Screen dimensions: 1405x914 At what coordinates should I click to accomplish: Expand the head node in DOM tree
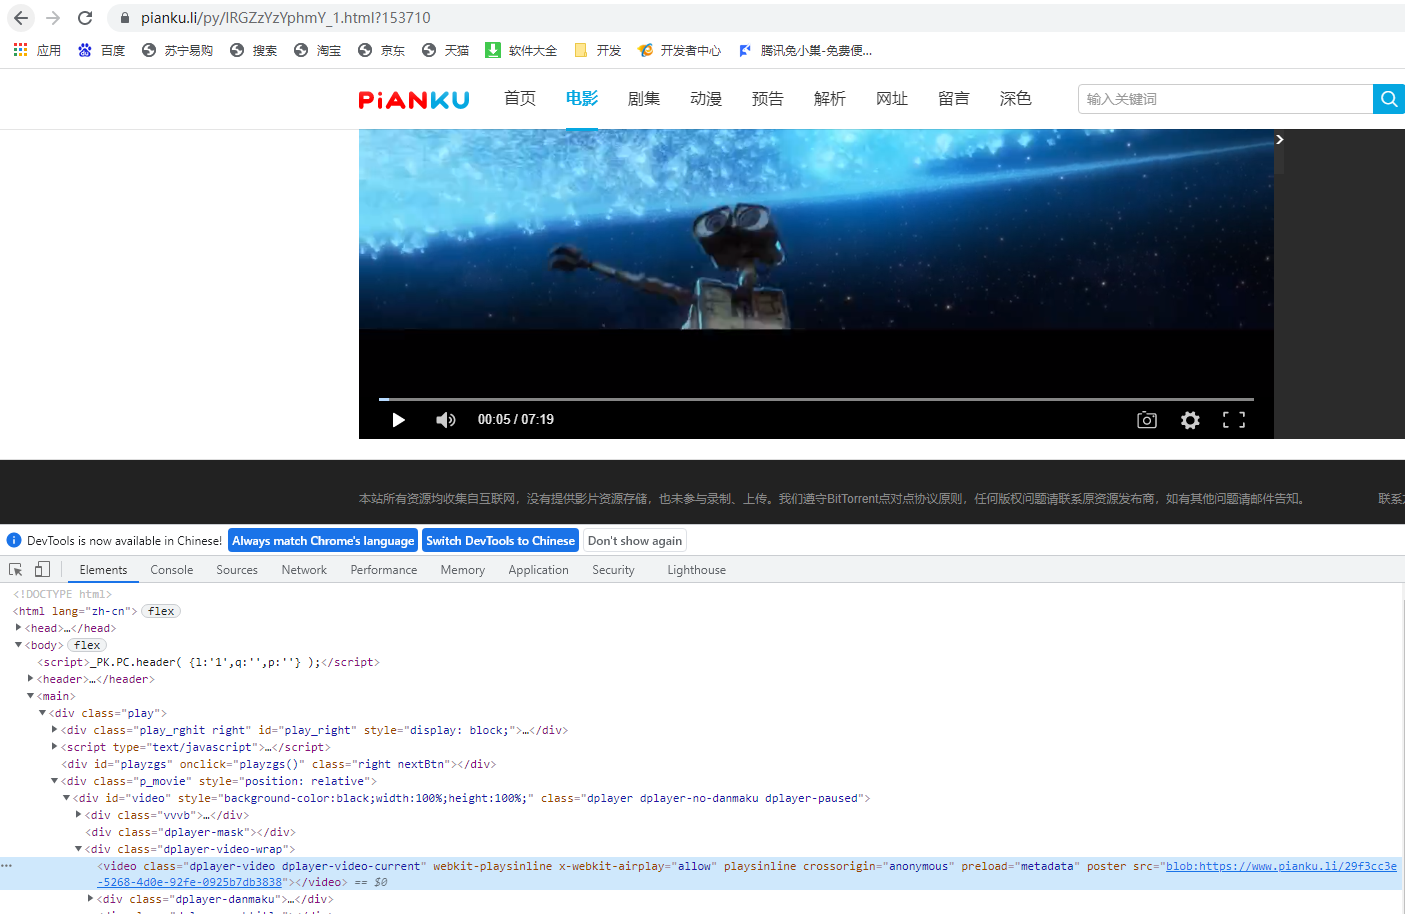click(18, 628)
